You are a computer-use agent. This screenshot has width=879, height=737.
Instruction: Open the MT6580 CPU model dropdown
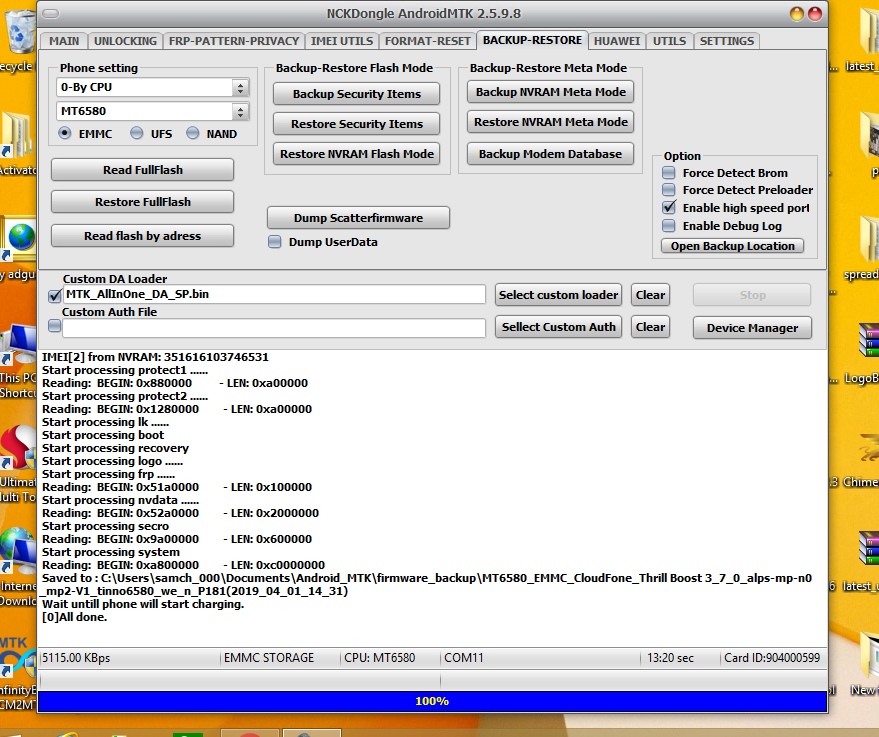click(x=152, y=112)
